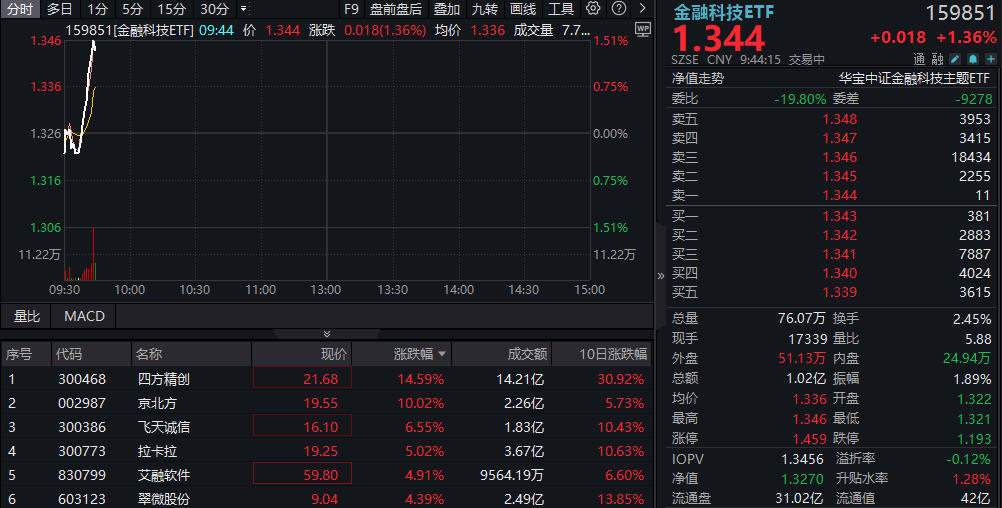Click the 通 marker icon
The height and width of the screenshot is (508, 1002).
[x=919, y=59]
